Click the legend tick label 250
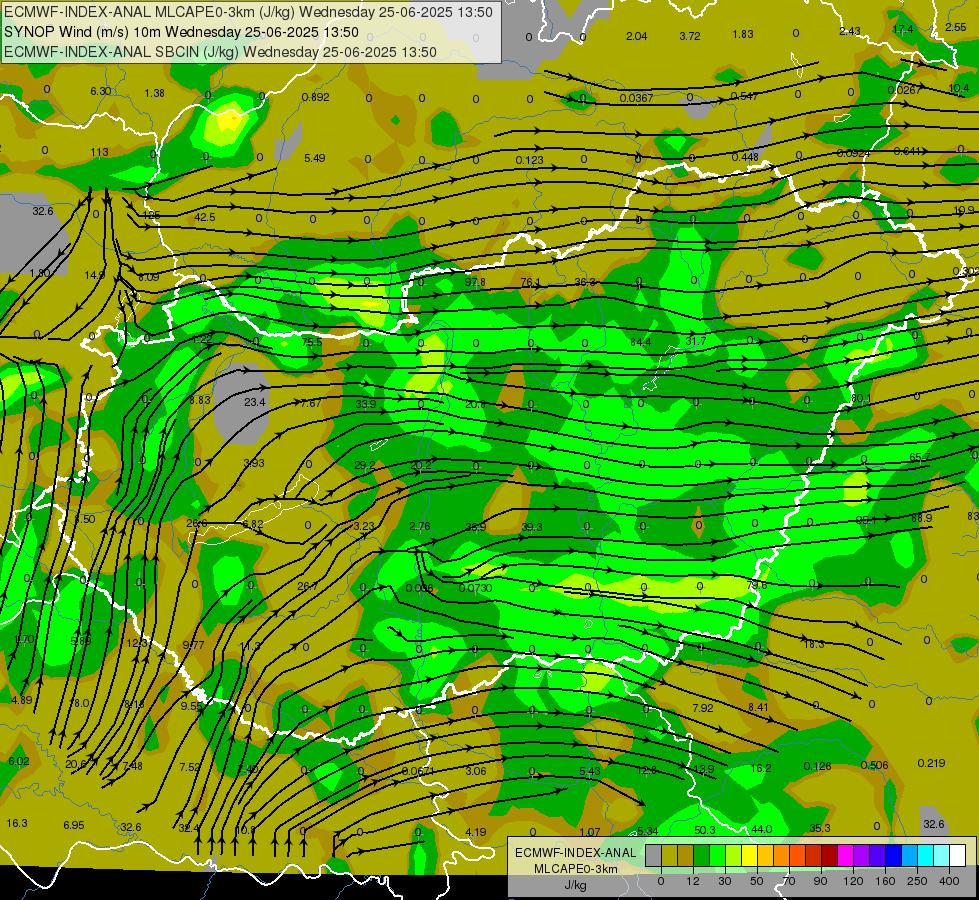Viewport: 979px width, 900px height. coord(917,881)
